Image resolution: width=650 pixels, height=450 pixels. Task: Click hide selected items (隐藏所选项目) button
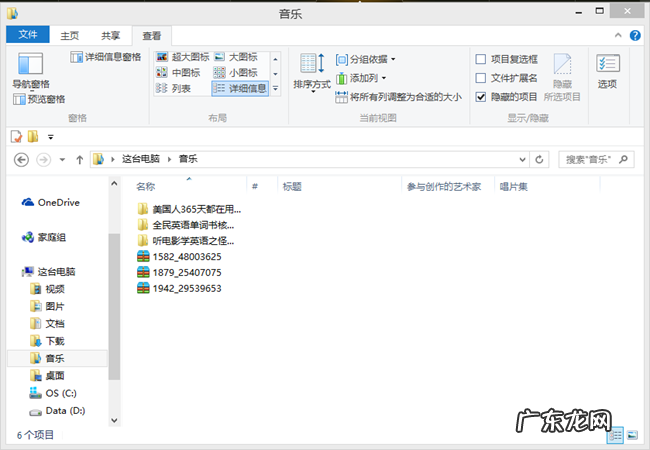[x=562, y=77]
